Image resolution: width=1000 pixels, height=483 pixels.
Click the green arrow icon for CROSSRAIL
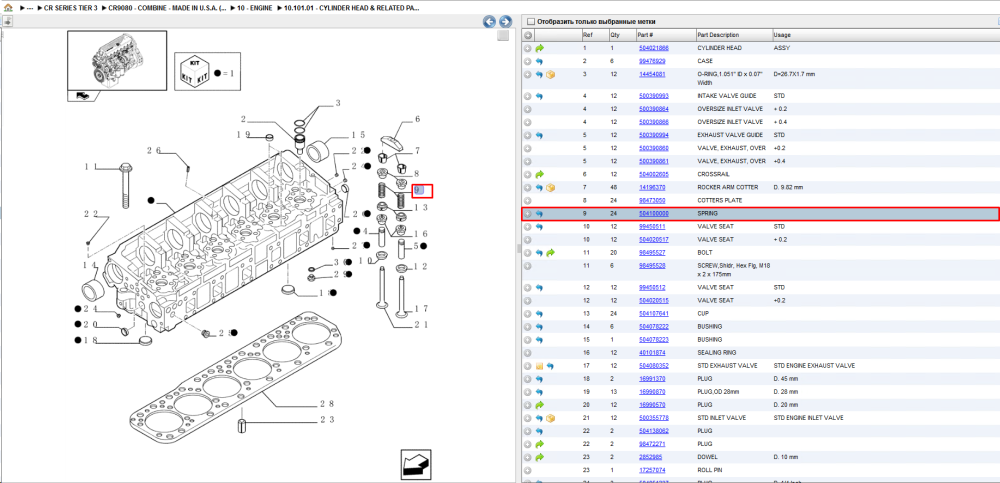(x=539, y=174)
